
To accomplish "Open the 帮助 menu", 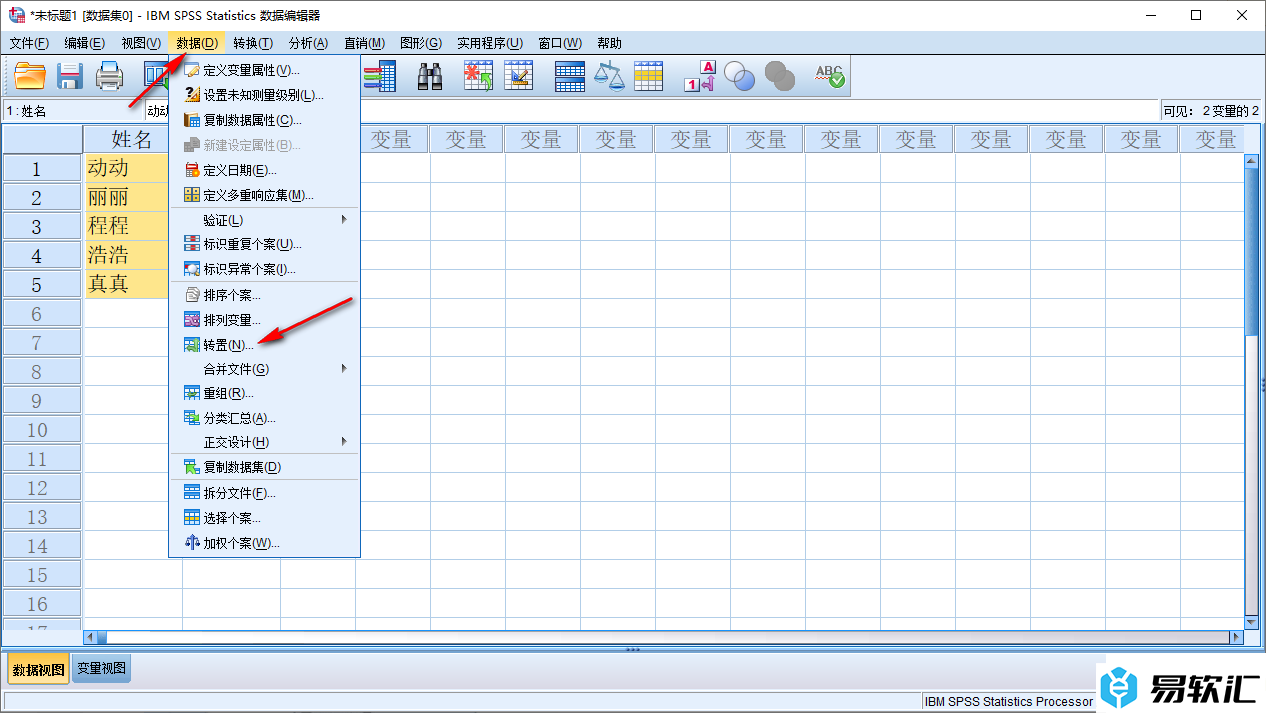I will click(x=609, y=43).
